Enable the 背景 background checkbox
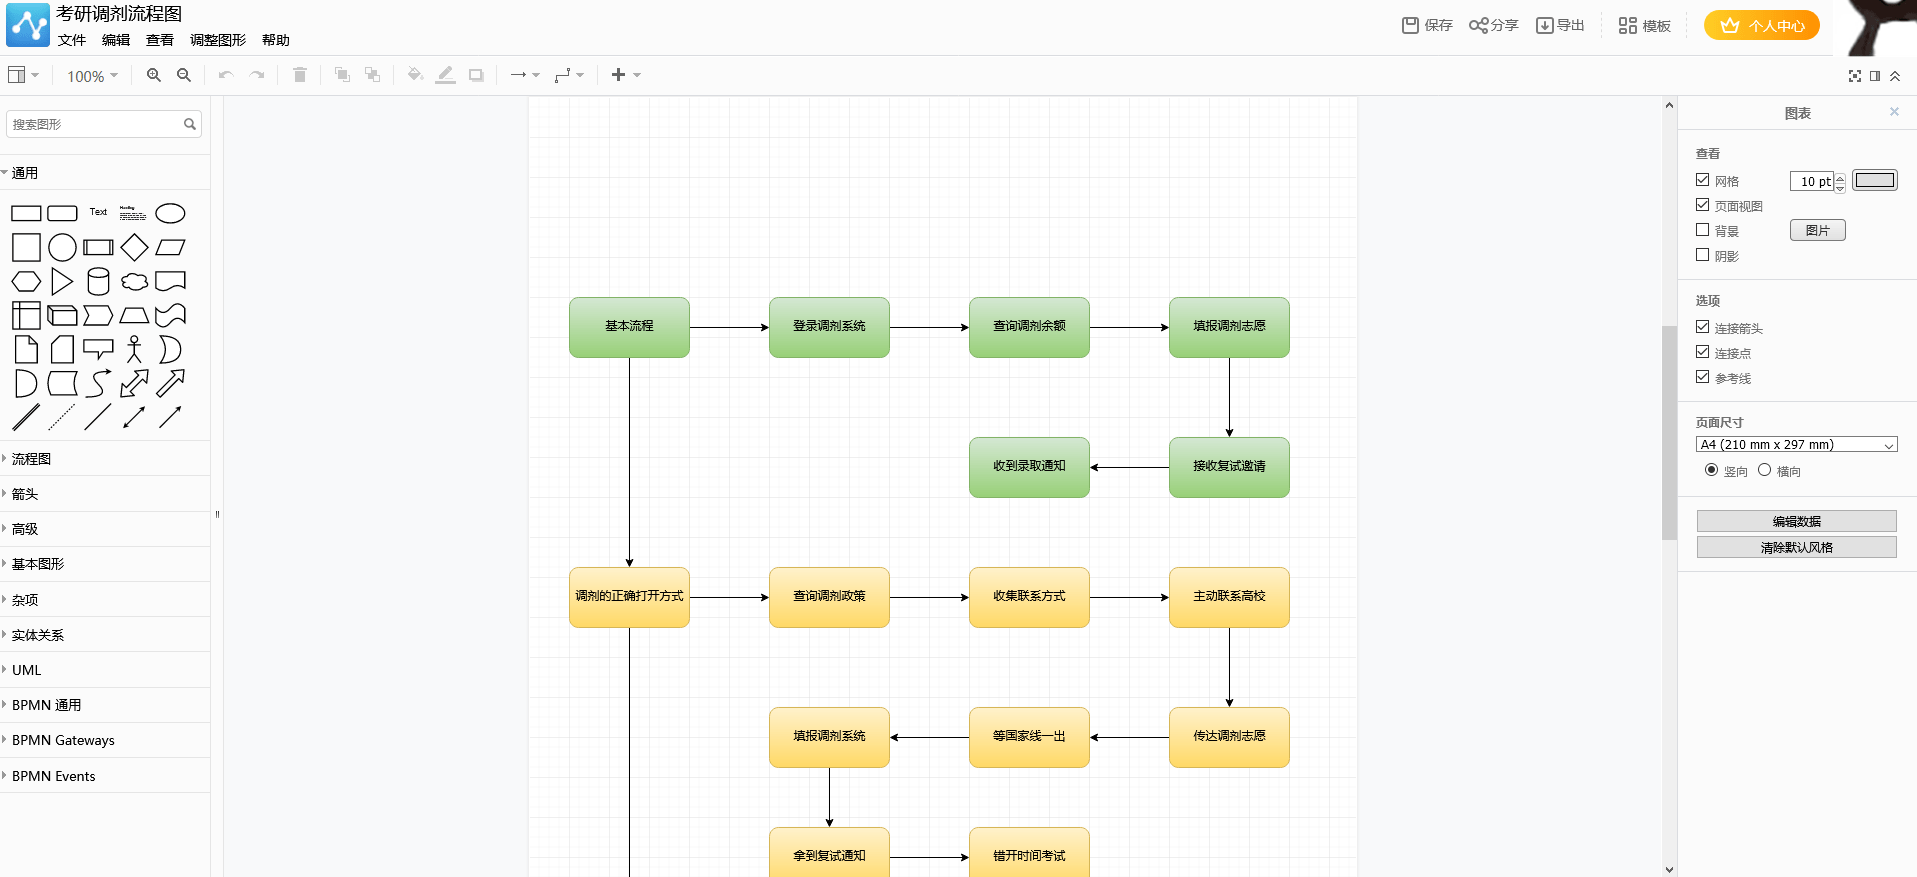1917x877 pixels. pos(1702,230)
